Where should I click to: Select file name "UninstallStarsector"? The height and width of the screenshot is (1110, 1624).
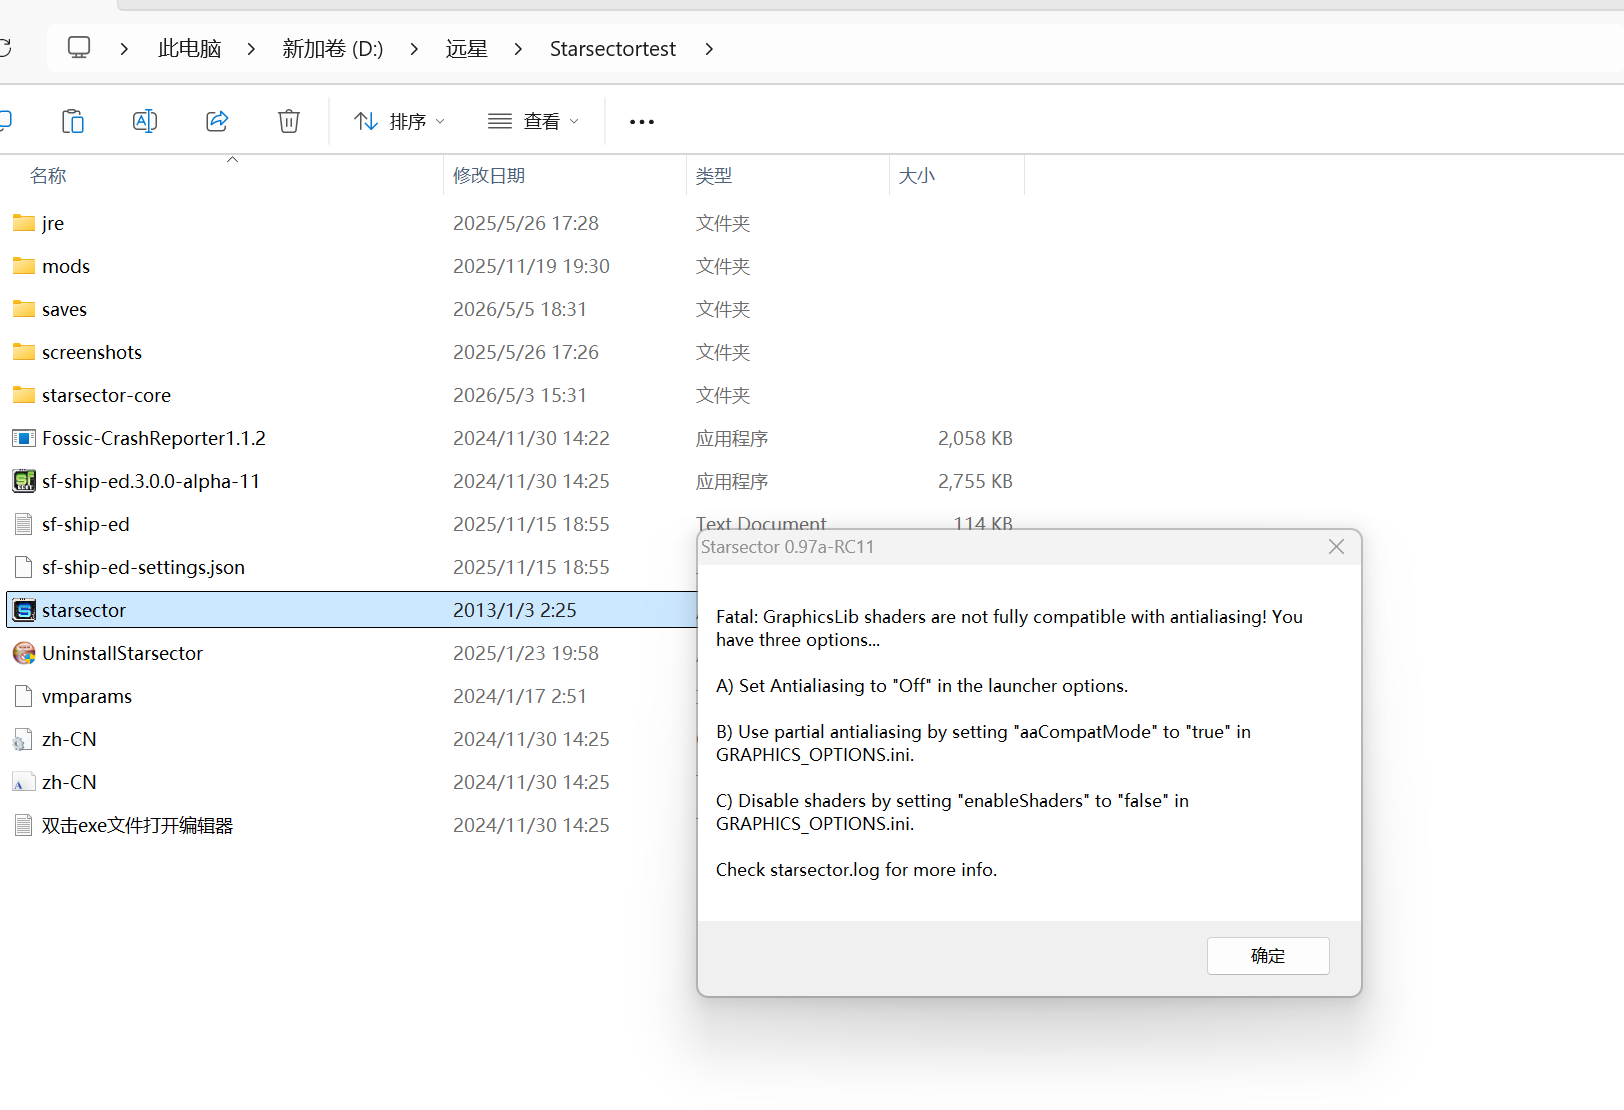click(122, 653)
